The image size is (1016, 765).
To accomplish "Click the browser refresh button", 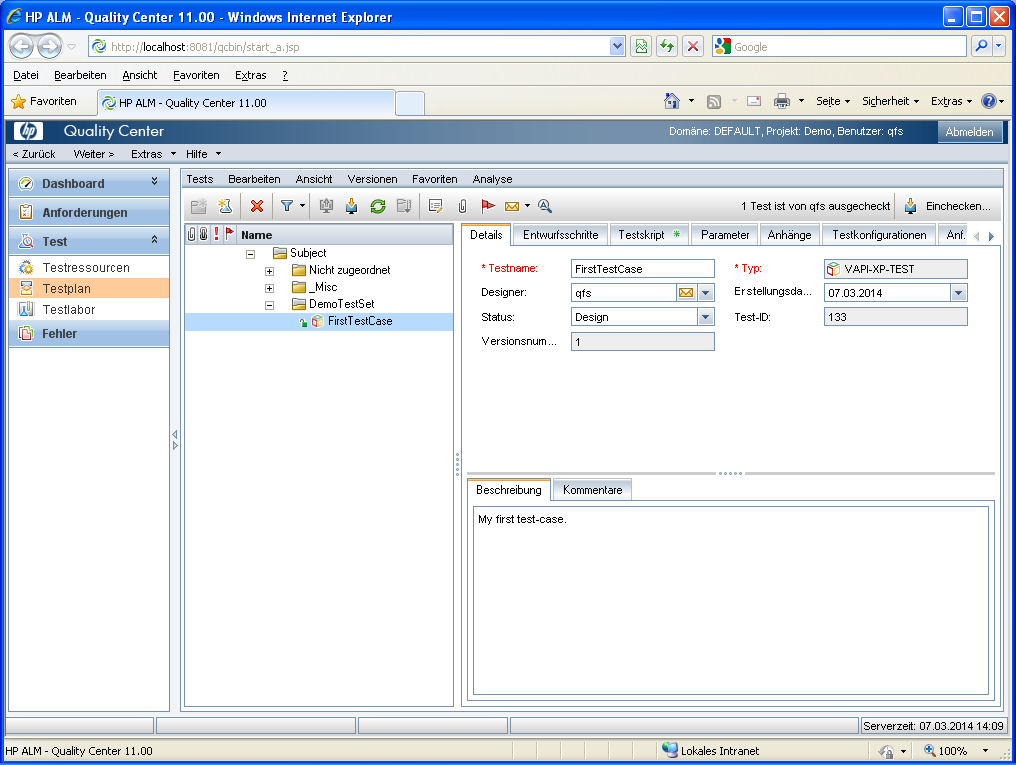I will tap(667, 46).
